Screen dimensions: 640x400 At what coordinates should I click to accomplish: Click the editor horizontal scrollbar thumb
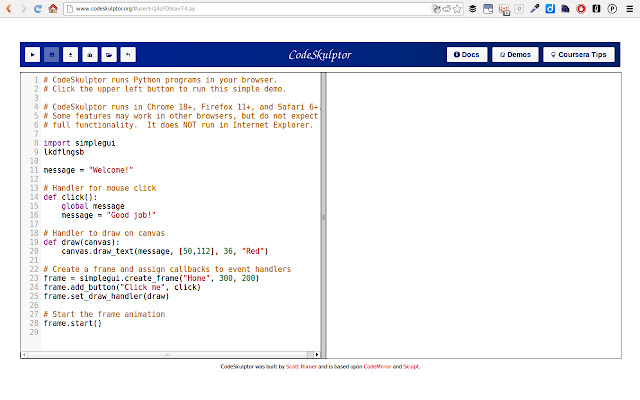coord(167,355)
